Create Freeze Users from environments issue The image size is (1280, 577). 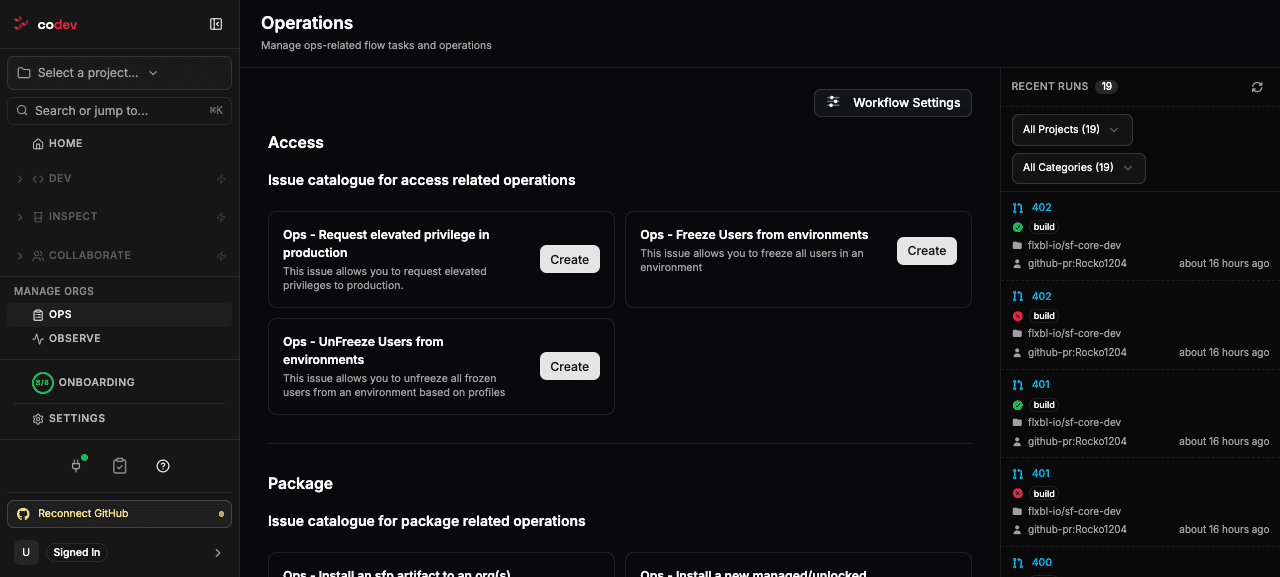[927, 251]
